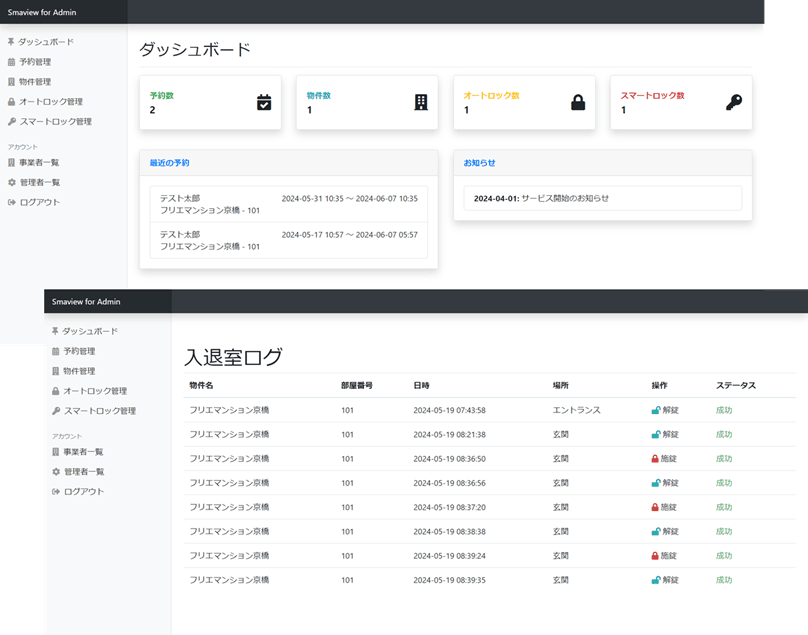
Task: Open the reservation starting 2024-05-31 10:35
Action: pos(289,204)
